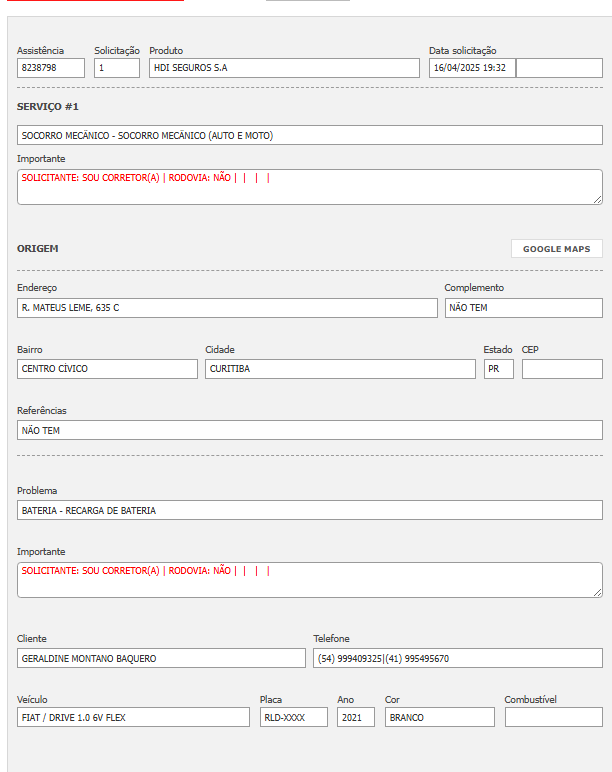Select the Cliente name field
The height and width of the screenshot is (772, 612).
(161, 658)
